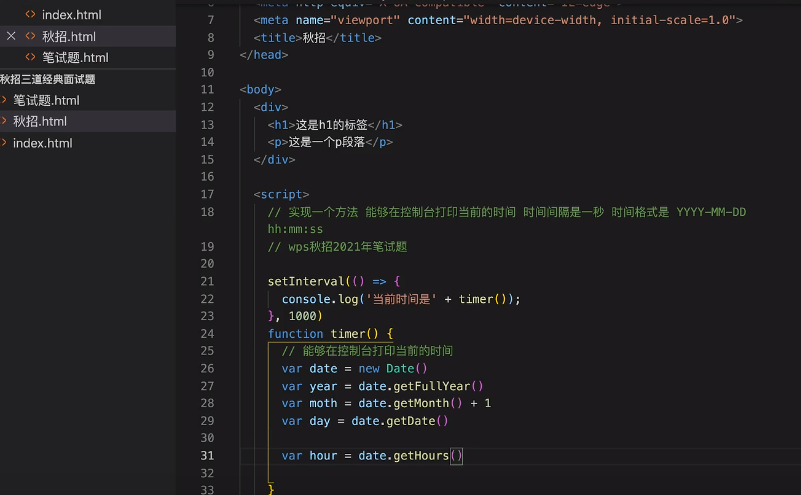Click the moth variable on line 28

(323, 404)
